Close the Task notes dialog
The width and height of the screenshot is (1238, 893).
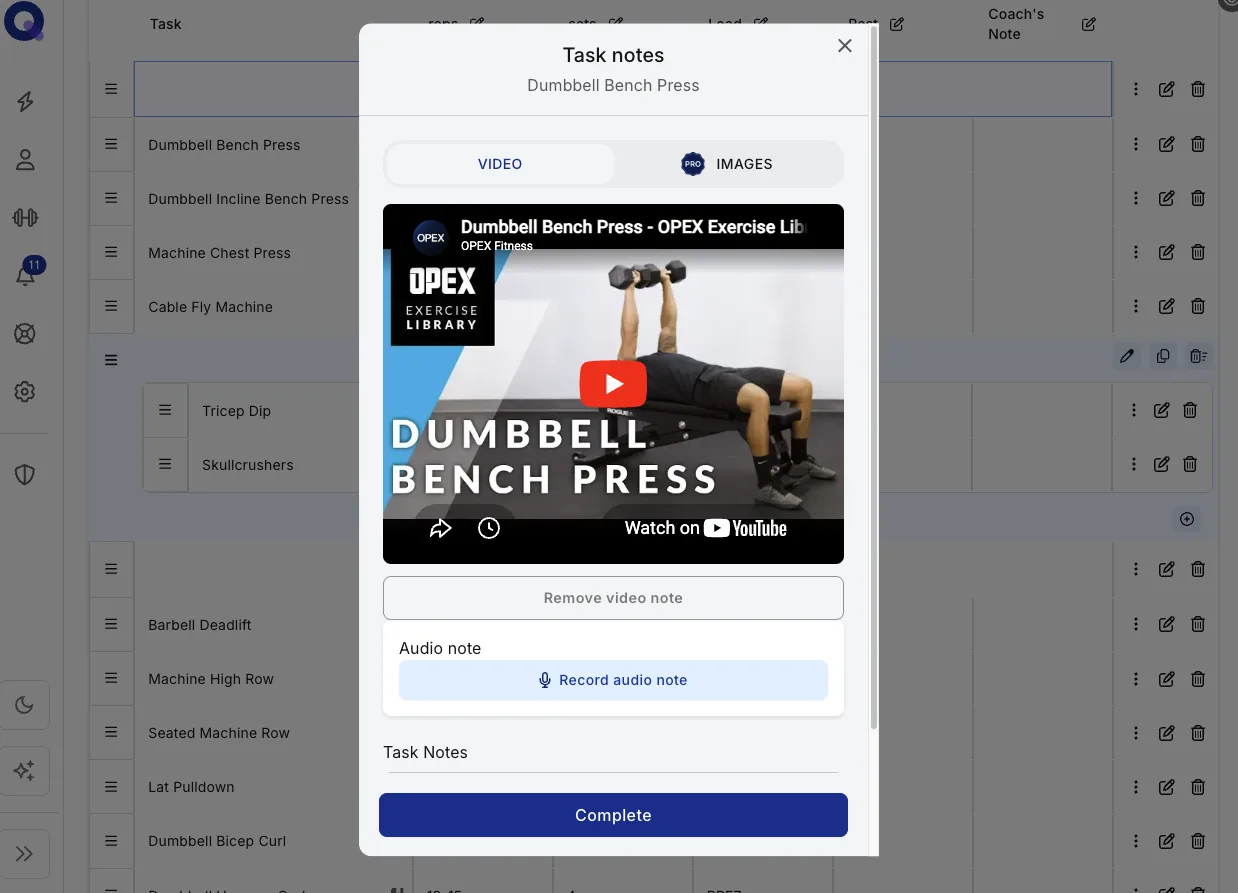point(845,46)
